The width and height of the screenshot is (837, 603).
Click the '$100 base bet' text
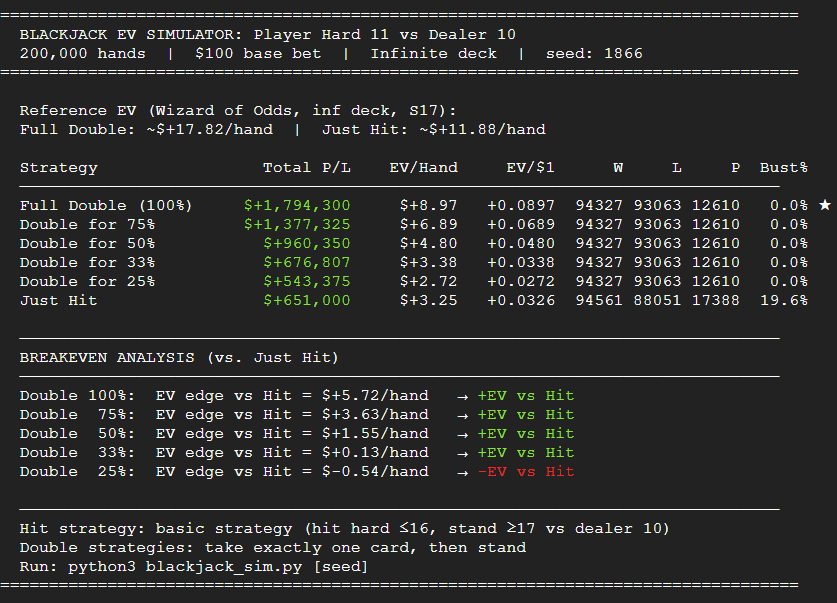pyautogui.click(x=258, y=54)
